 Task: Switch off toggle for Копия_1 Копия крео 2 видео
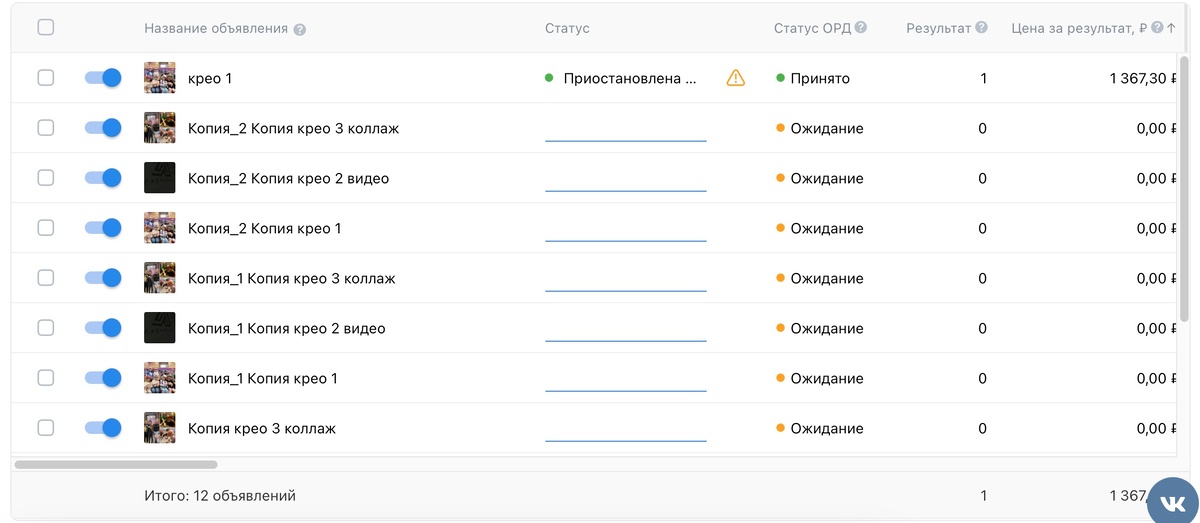(x=103, y=328)
